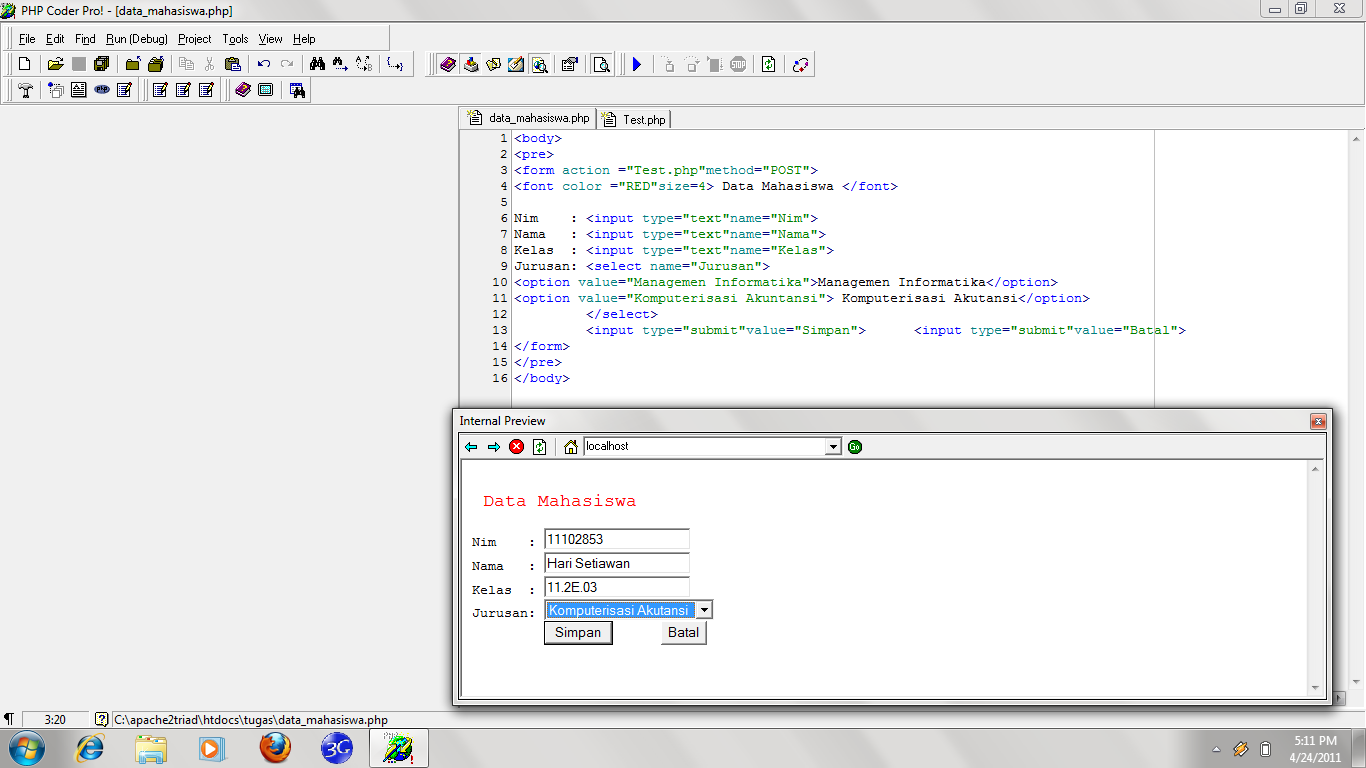Image resolution: width=1366 pixels, height=768 pixels.
Task: Click line number 10 in the code gutter
Action: (500, 282)
